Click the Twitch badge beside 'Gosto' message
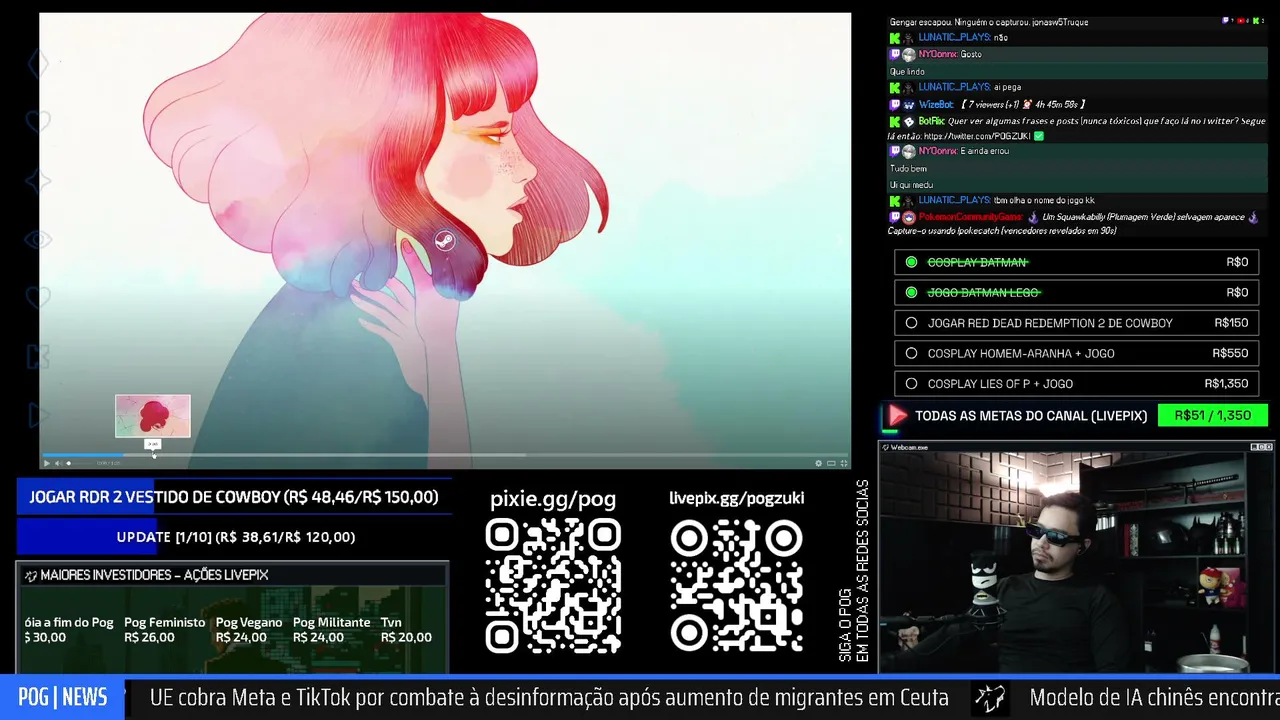 [895, 54]
